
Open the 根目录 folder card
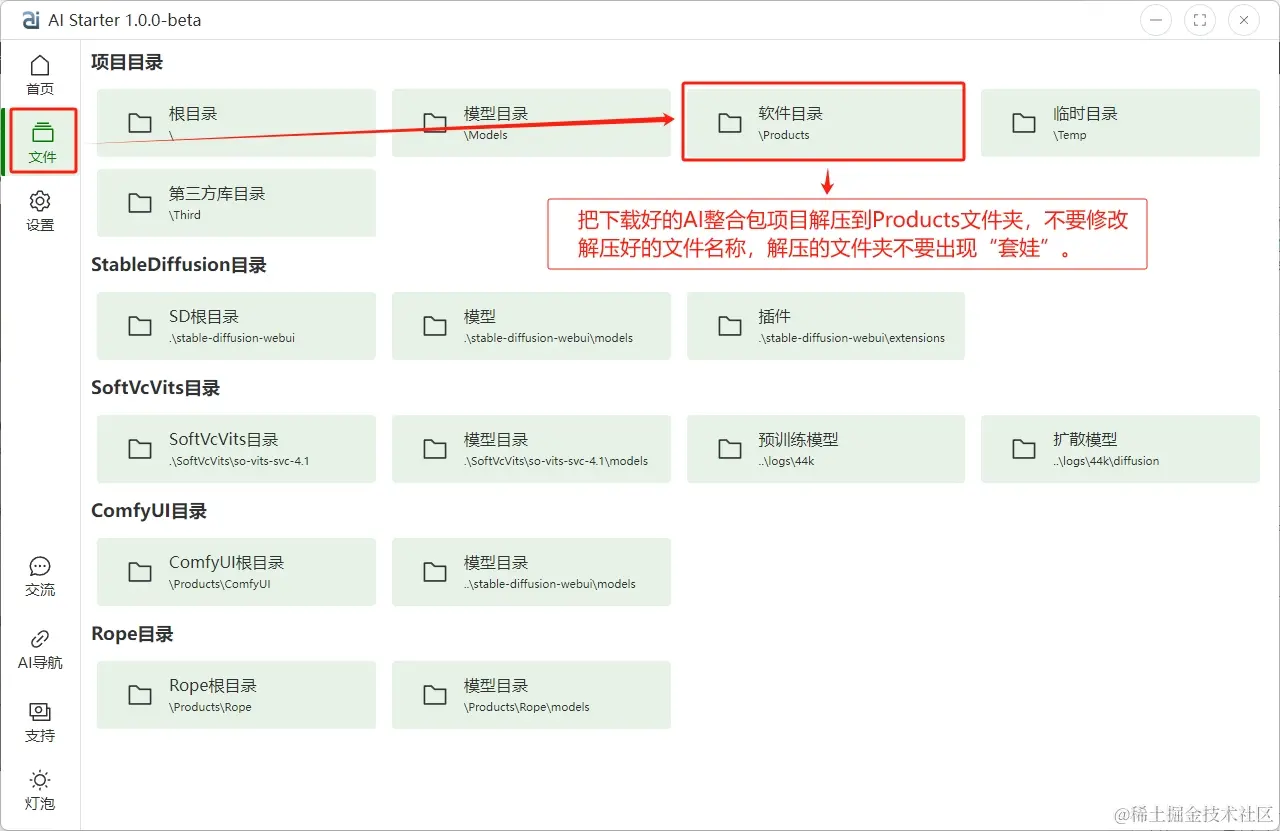tap(235, 122)
